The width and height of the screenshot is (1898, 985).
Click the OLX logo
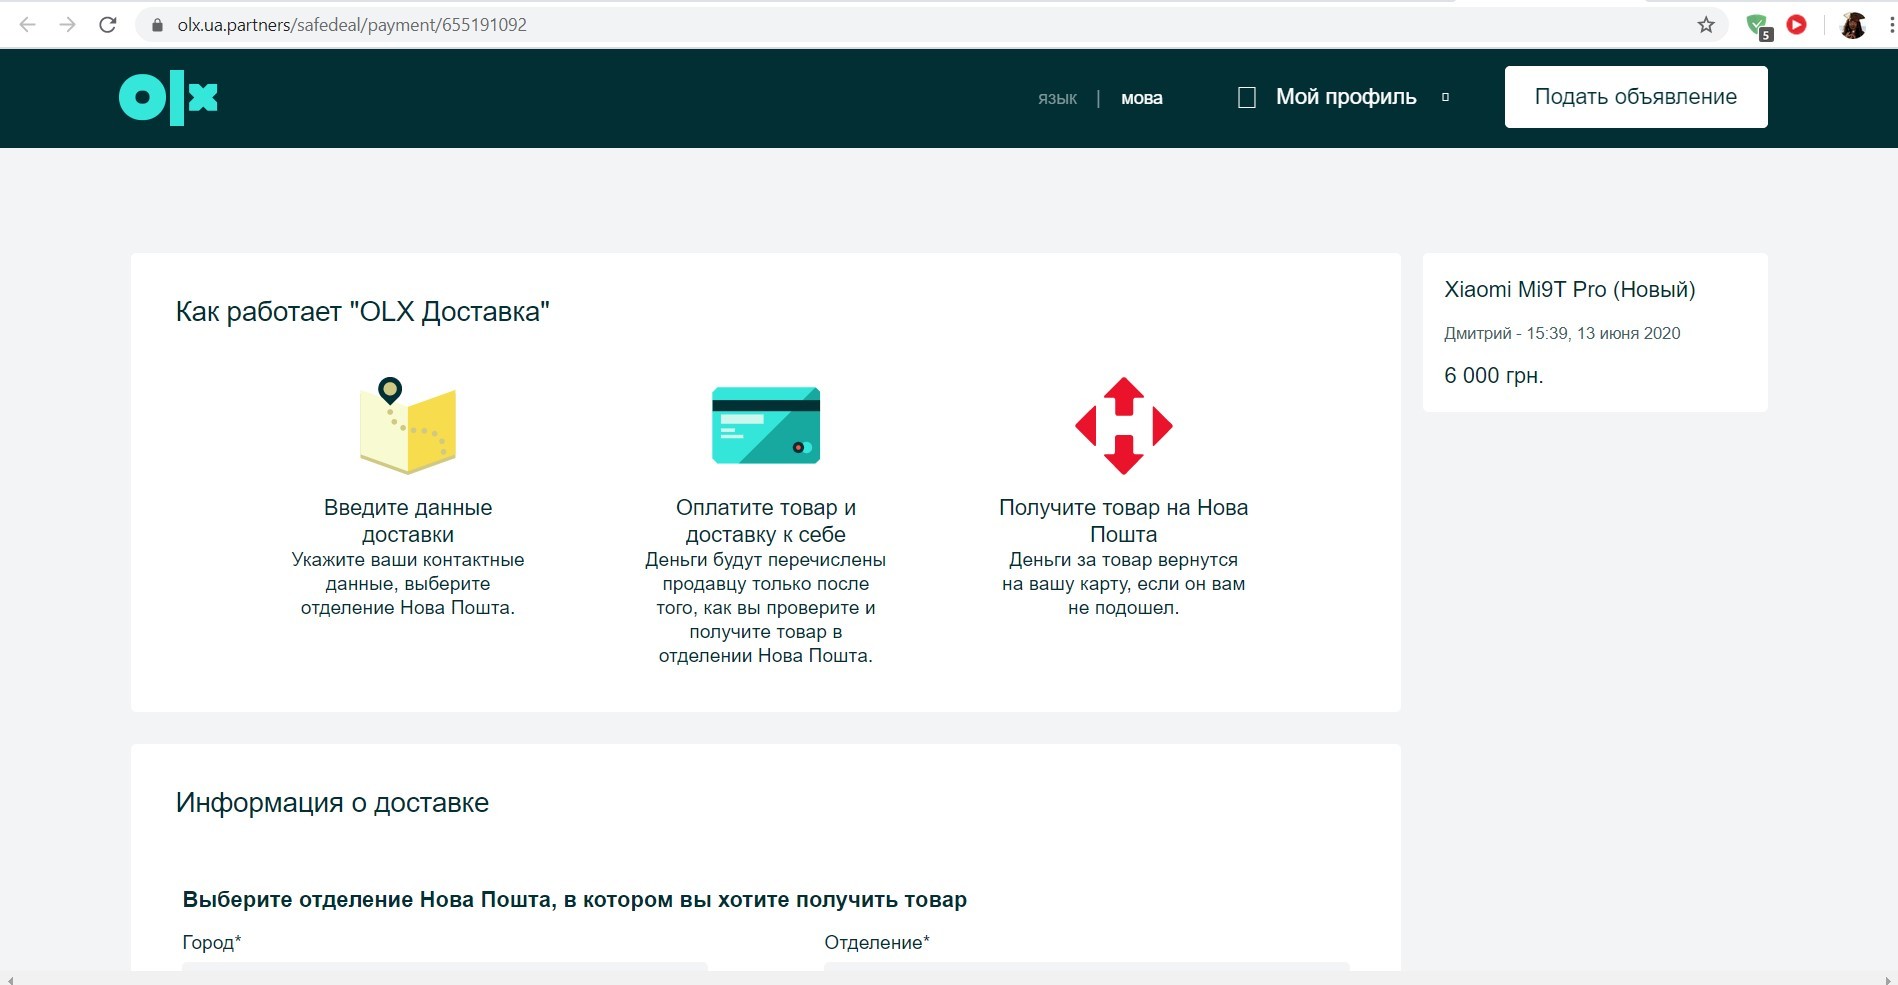[x=168, y=98]
